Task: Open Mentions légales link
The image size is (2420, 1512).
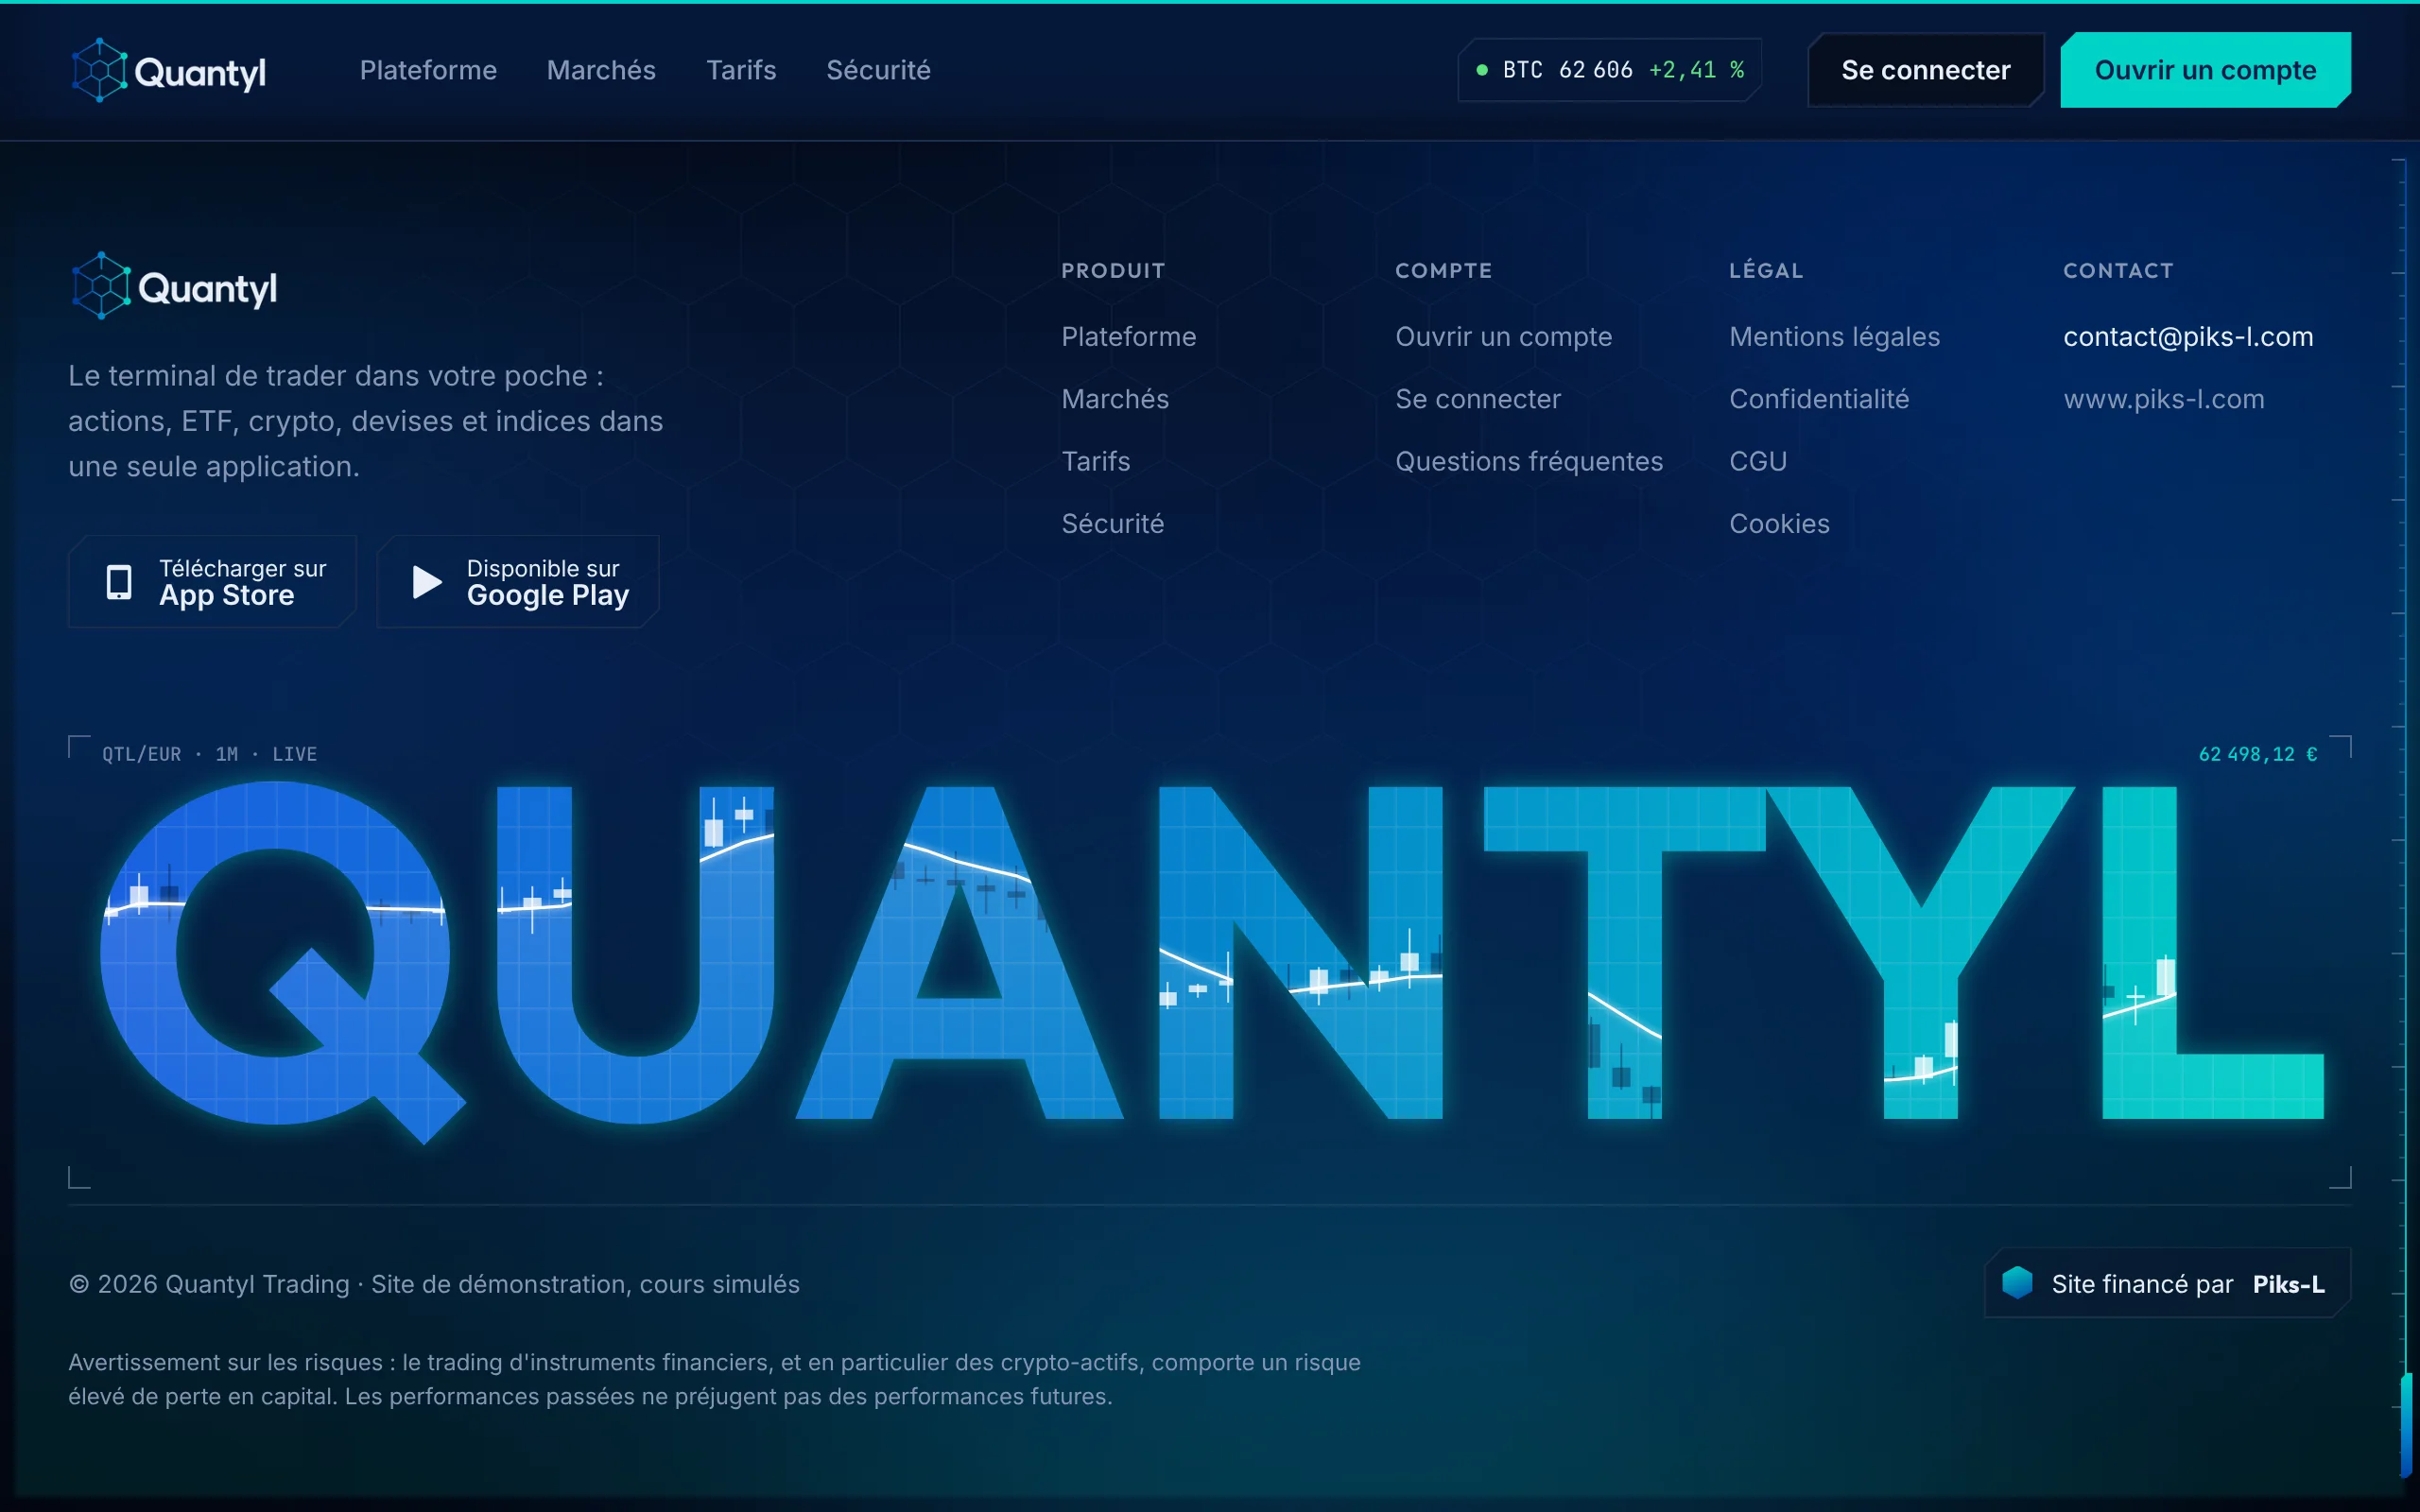Action: (x=1834, y=337)
